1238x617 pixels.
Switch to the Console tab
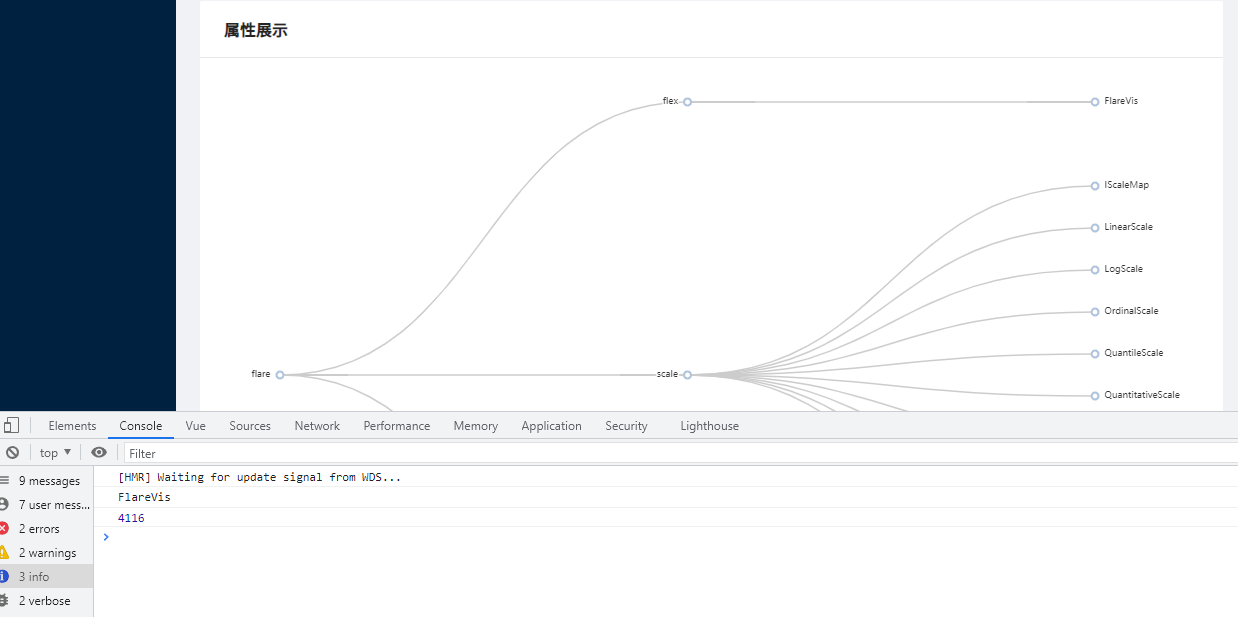(x=141, y=426)
